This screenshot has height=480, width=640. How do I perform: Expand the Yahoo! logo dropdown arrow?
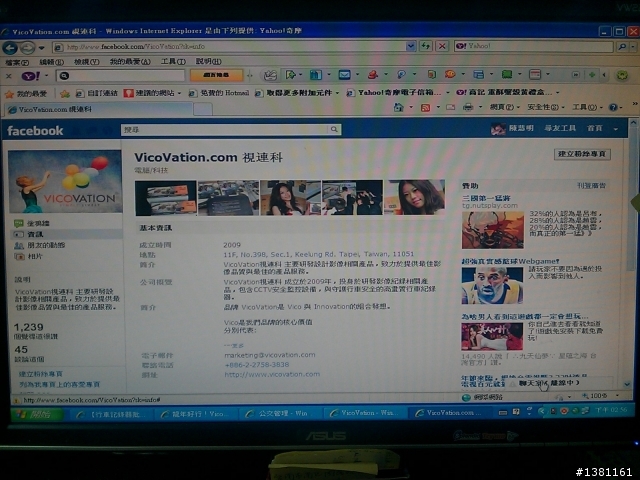pyautogui.click(x=46, y=76)
